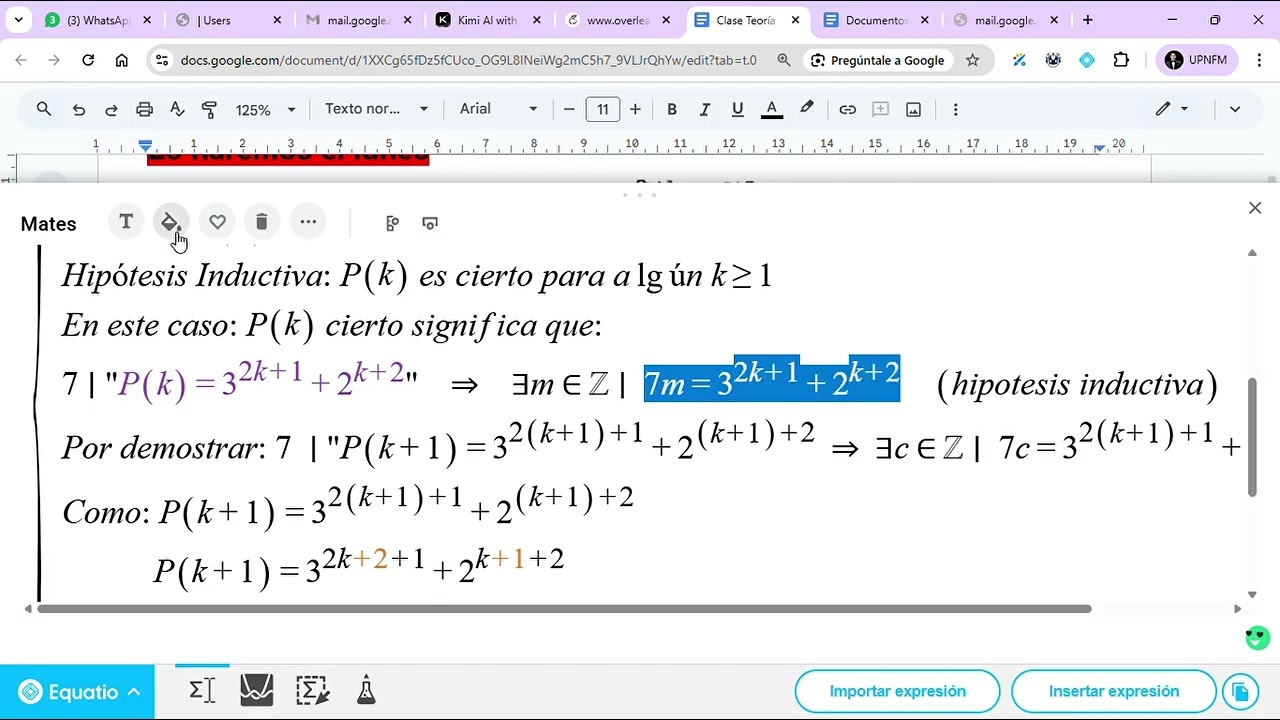Viewport: 1280px width, 720px height.
Task: Print the document with printer icon
Action: coord(144,110)
